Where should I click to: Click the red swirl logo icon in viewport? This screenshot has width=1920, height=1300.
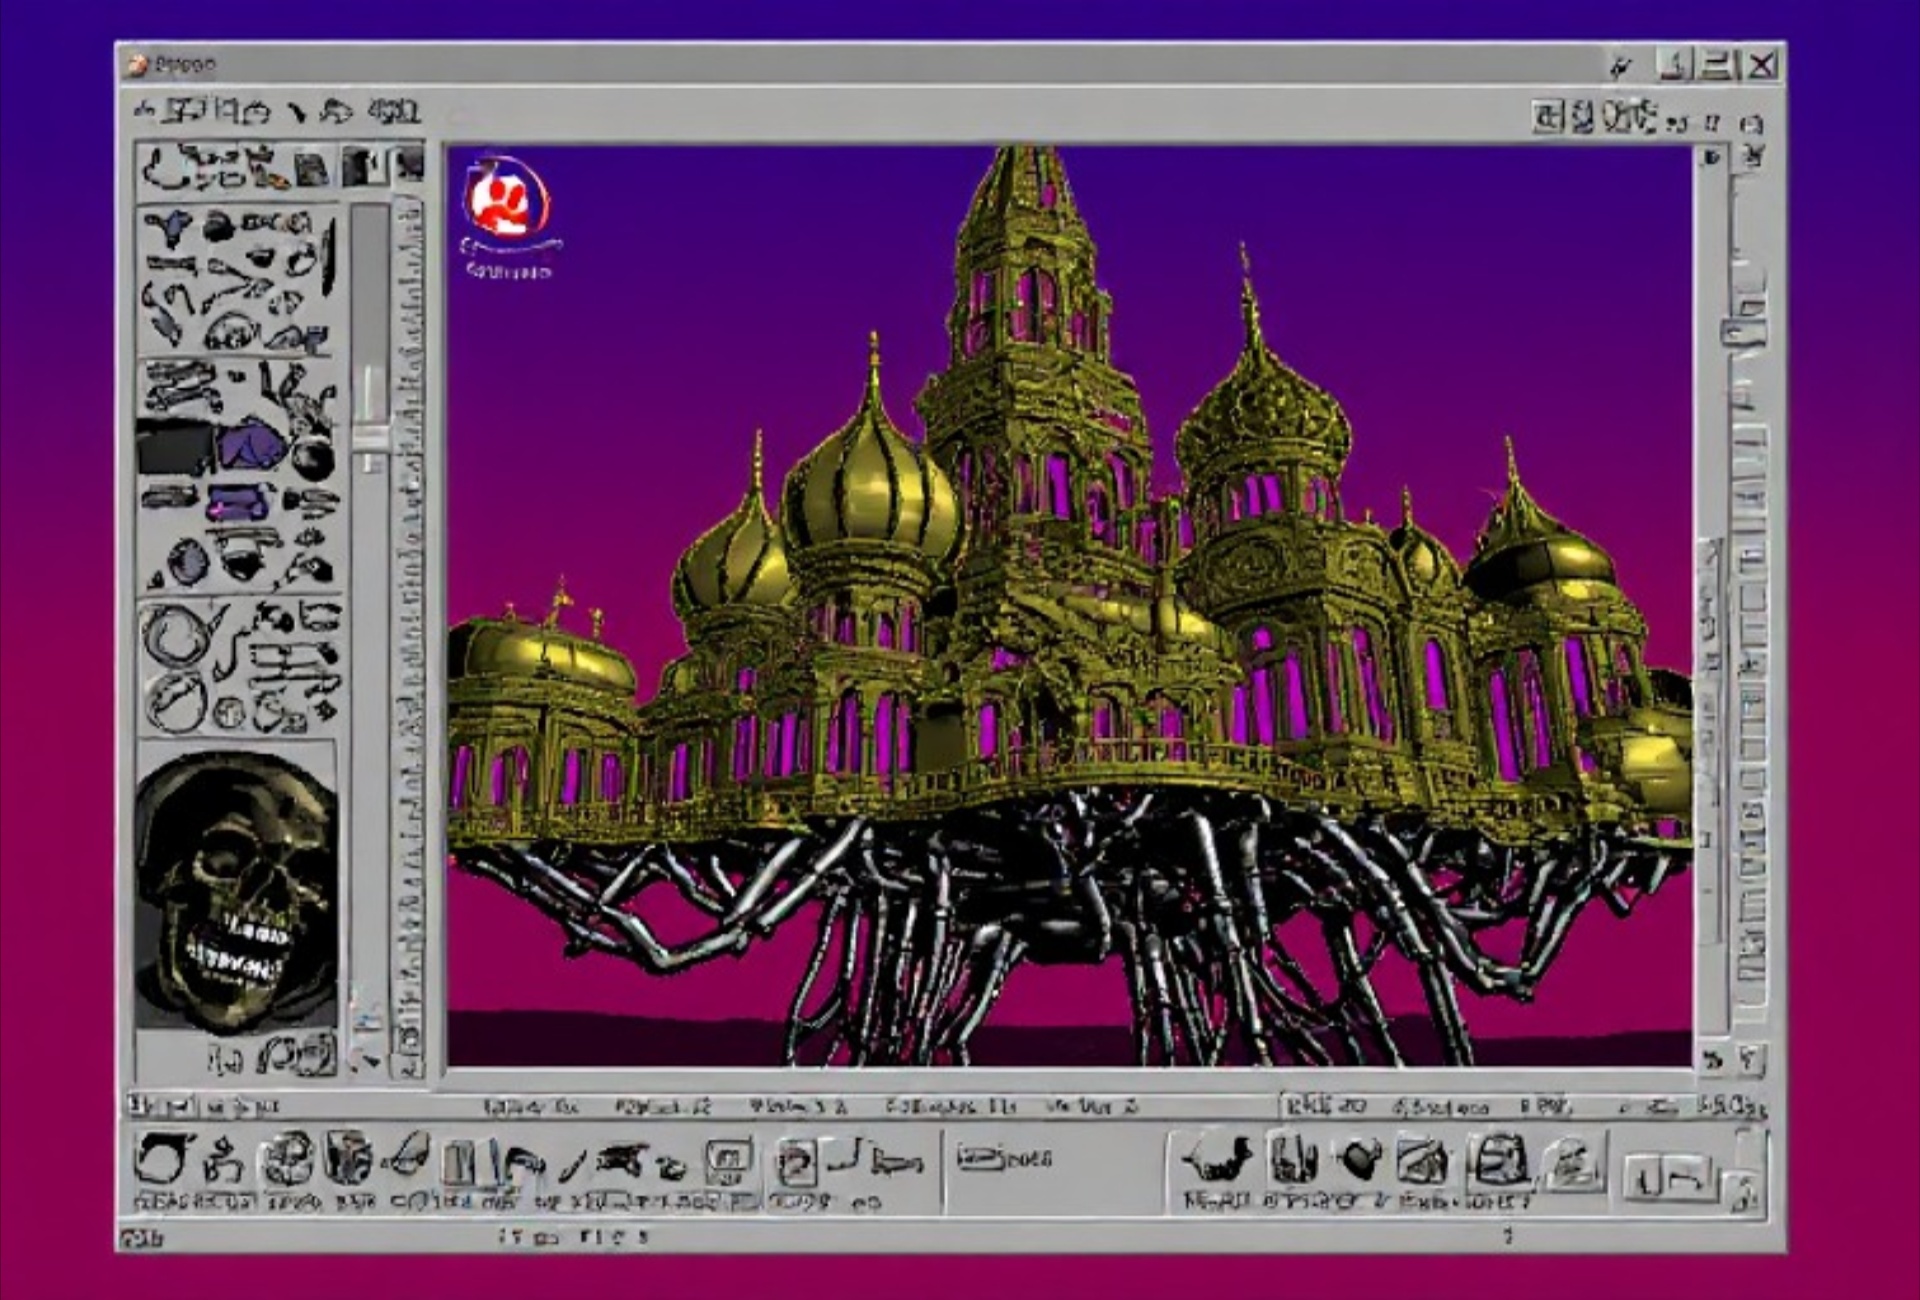click(x=507, y=199)
